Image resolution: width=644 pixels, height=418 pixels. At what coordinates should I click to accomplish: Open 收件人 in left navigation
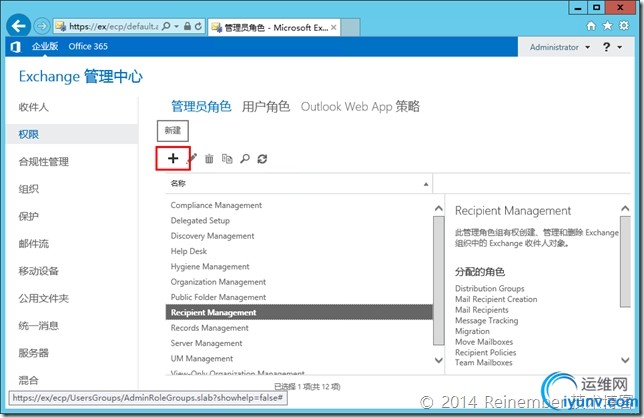coord(33,107)
